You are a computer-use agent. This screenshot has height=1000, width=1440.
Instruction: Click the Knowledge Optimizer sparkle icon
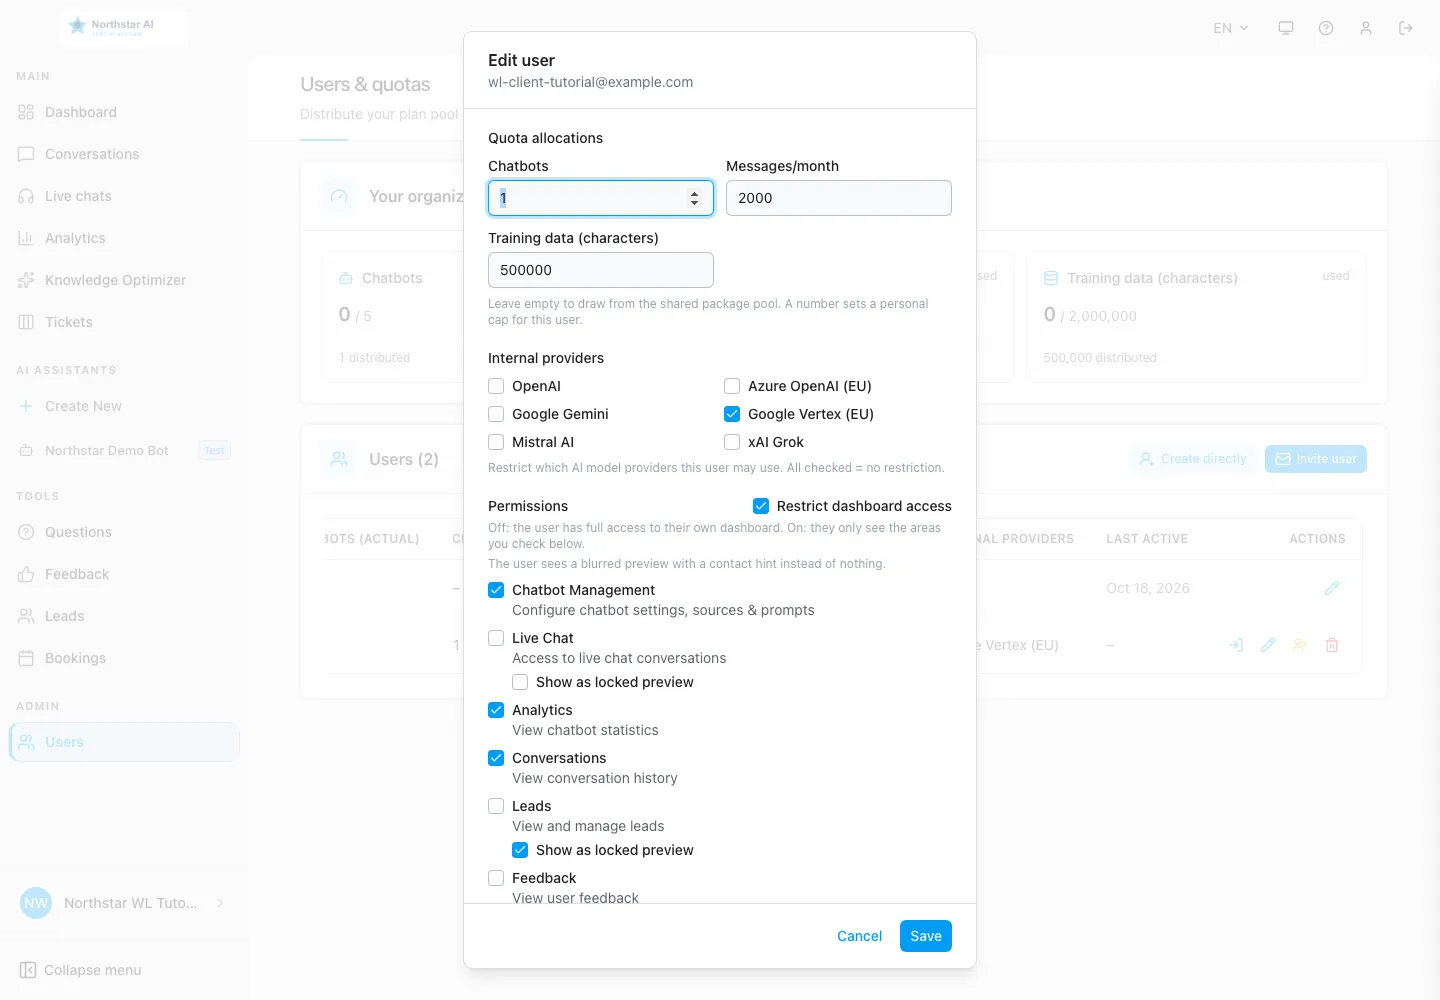(26, 280)
